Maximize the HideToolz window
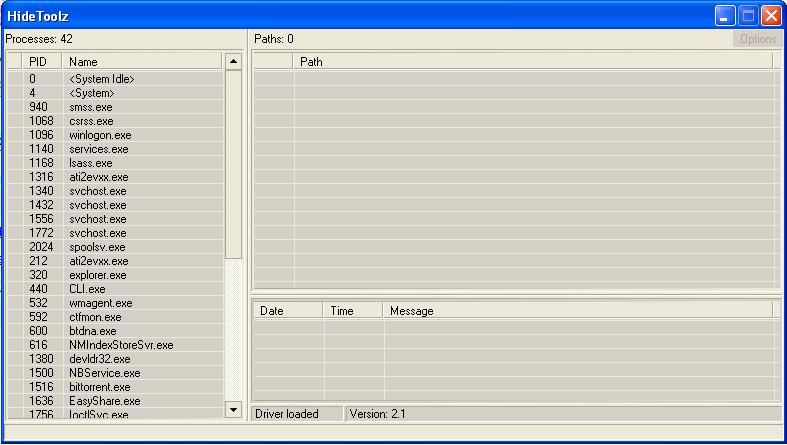This screenshot has height=445, width=787. (x=748, y=15)
